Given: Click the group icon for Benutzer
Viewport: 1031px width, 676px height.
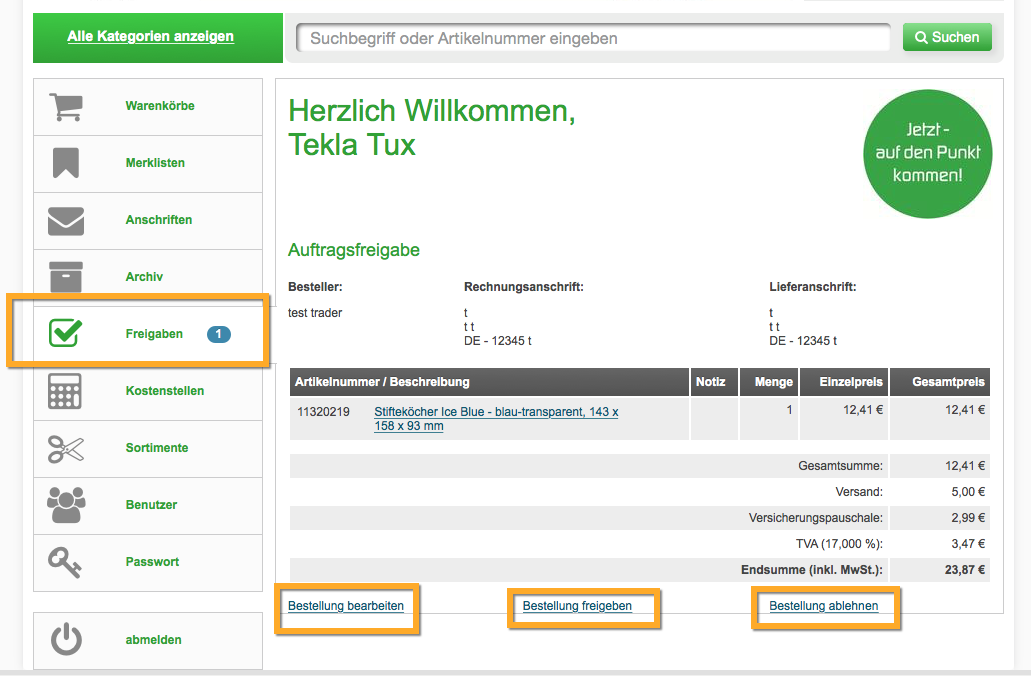Looking at the screenshot, I should click(x=66, y=505).
